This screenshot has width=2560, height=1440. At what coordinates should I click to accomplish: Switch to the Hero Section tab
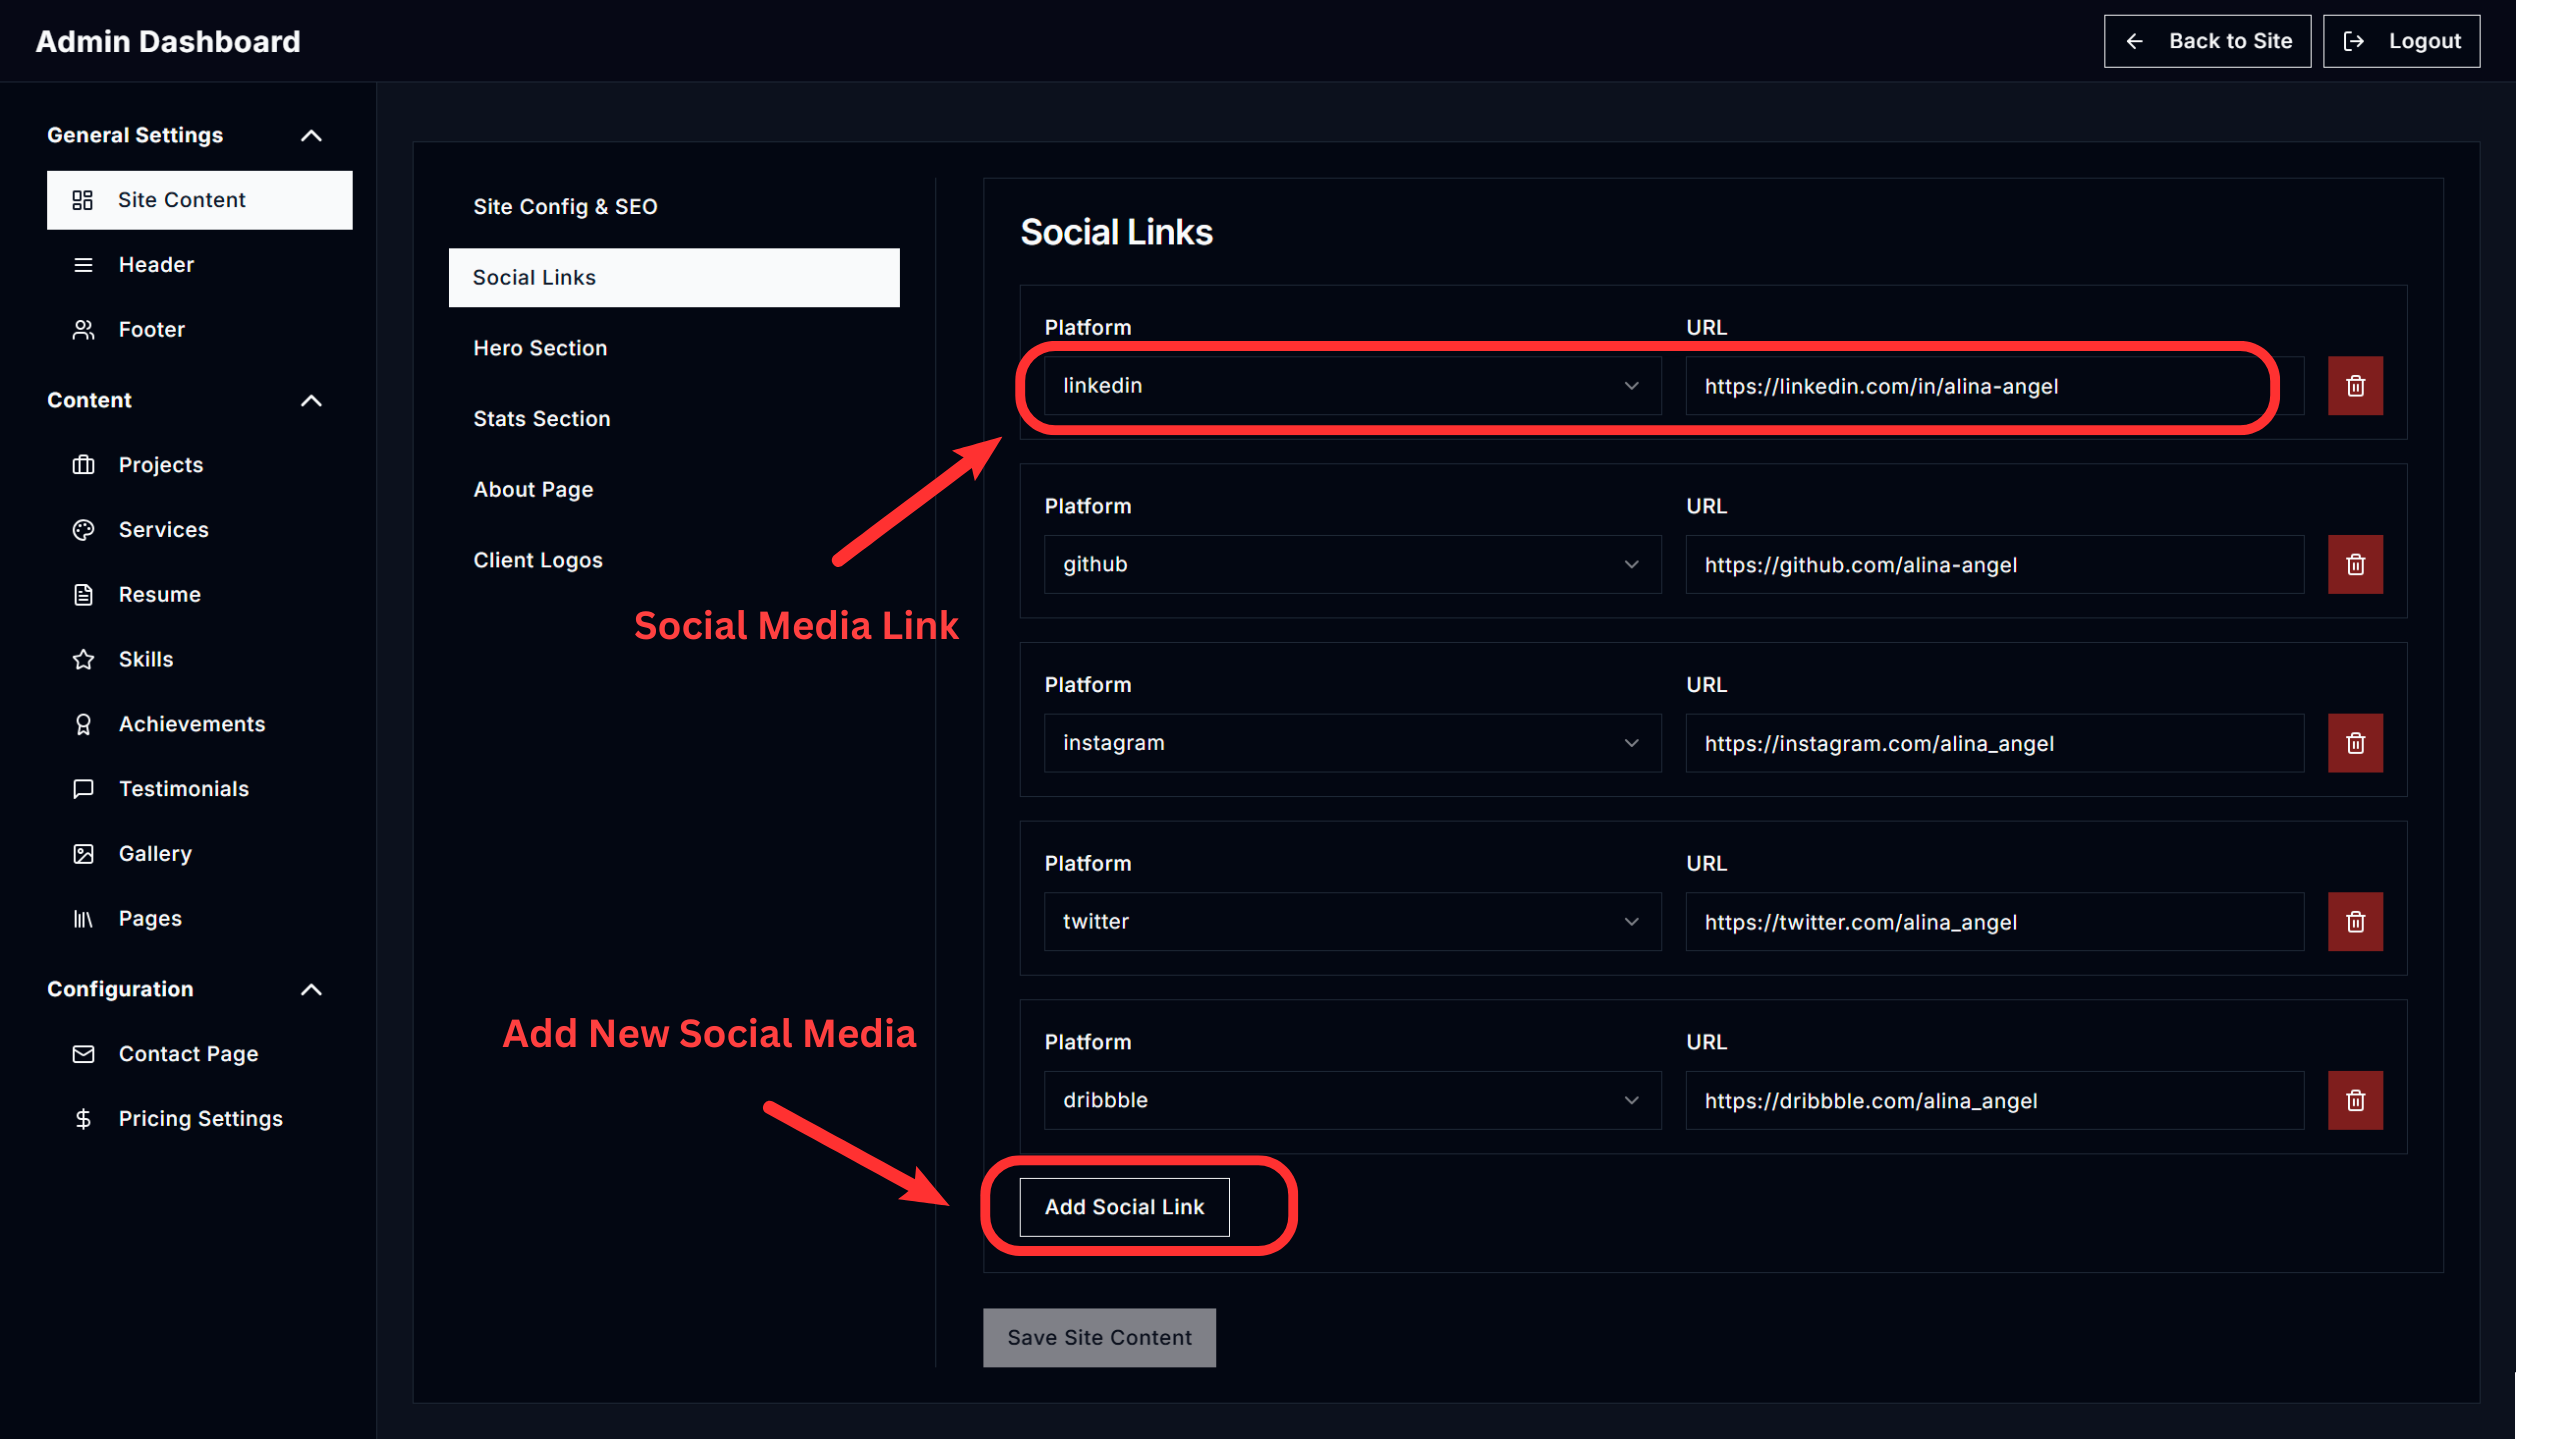point(540,348)
